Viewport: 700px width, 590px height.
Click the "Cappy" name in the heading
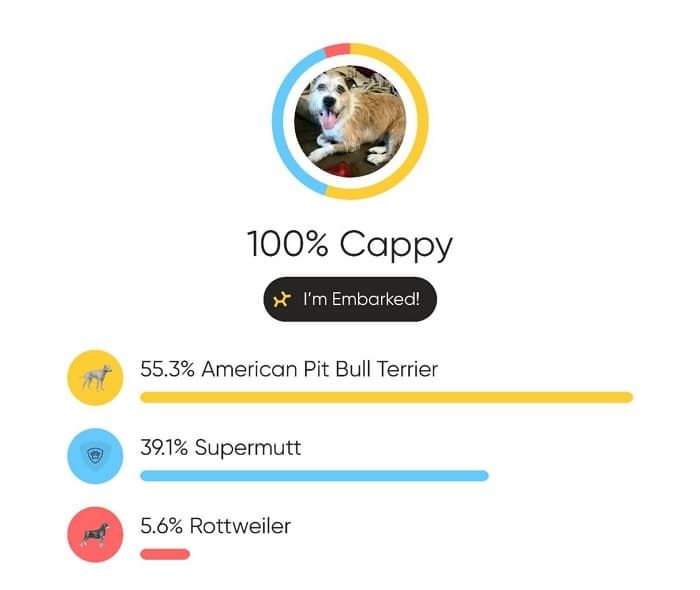point(396,244)
